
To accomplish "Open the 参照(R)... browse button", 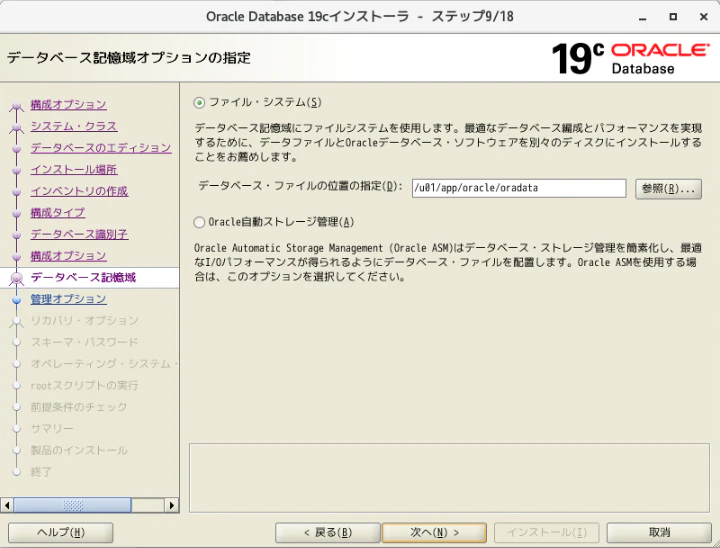I will tap(668, 189).
